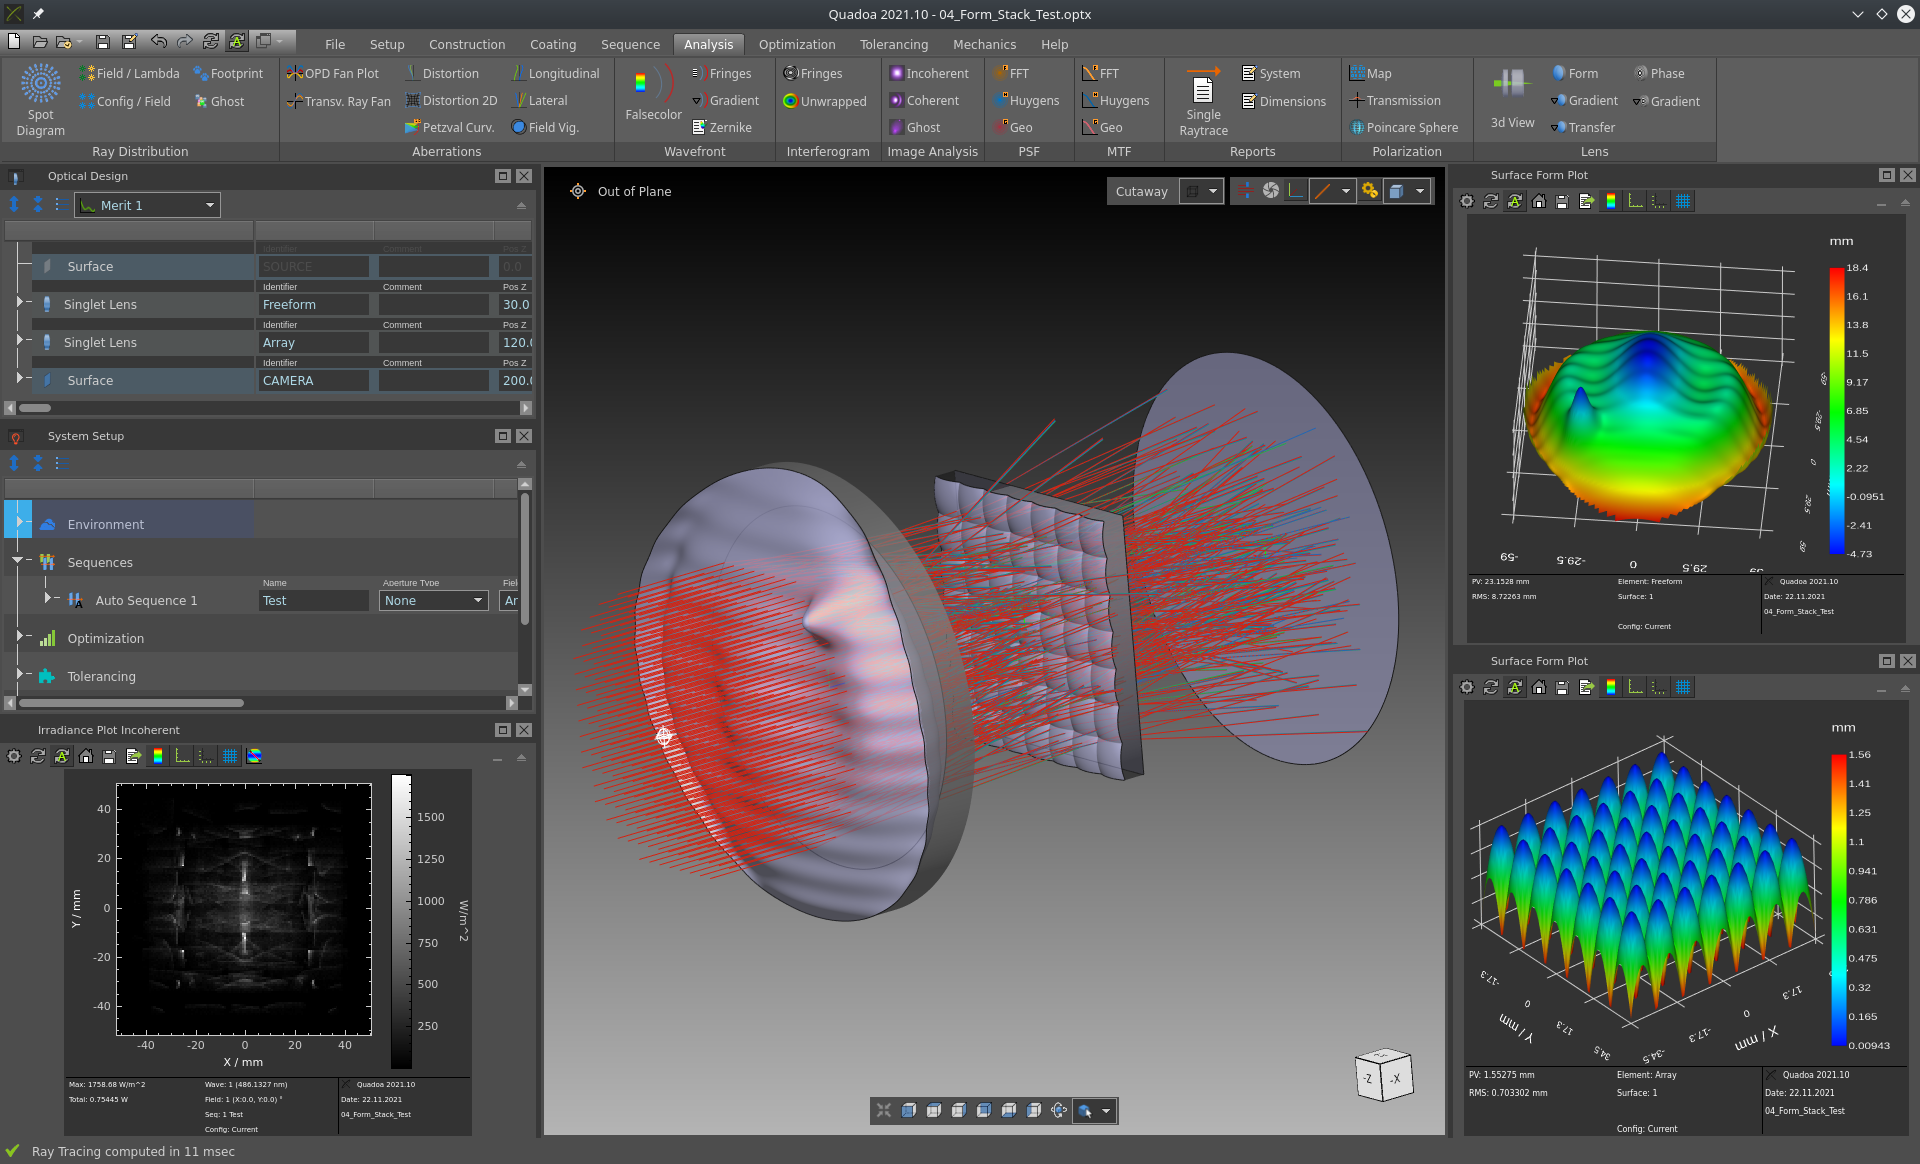The height and width of the screenshot is (1164, 1920).
Task: Open the Cutaway mode dropdown in 3D view
Action: click(1212, 191)
